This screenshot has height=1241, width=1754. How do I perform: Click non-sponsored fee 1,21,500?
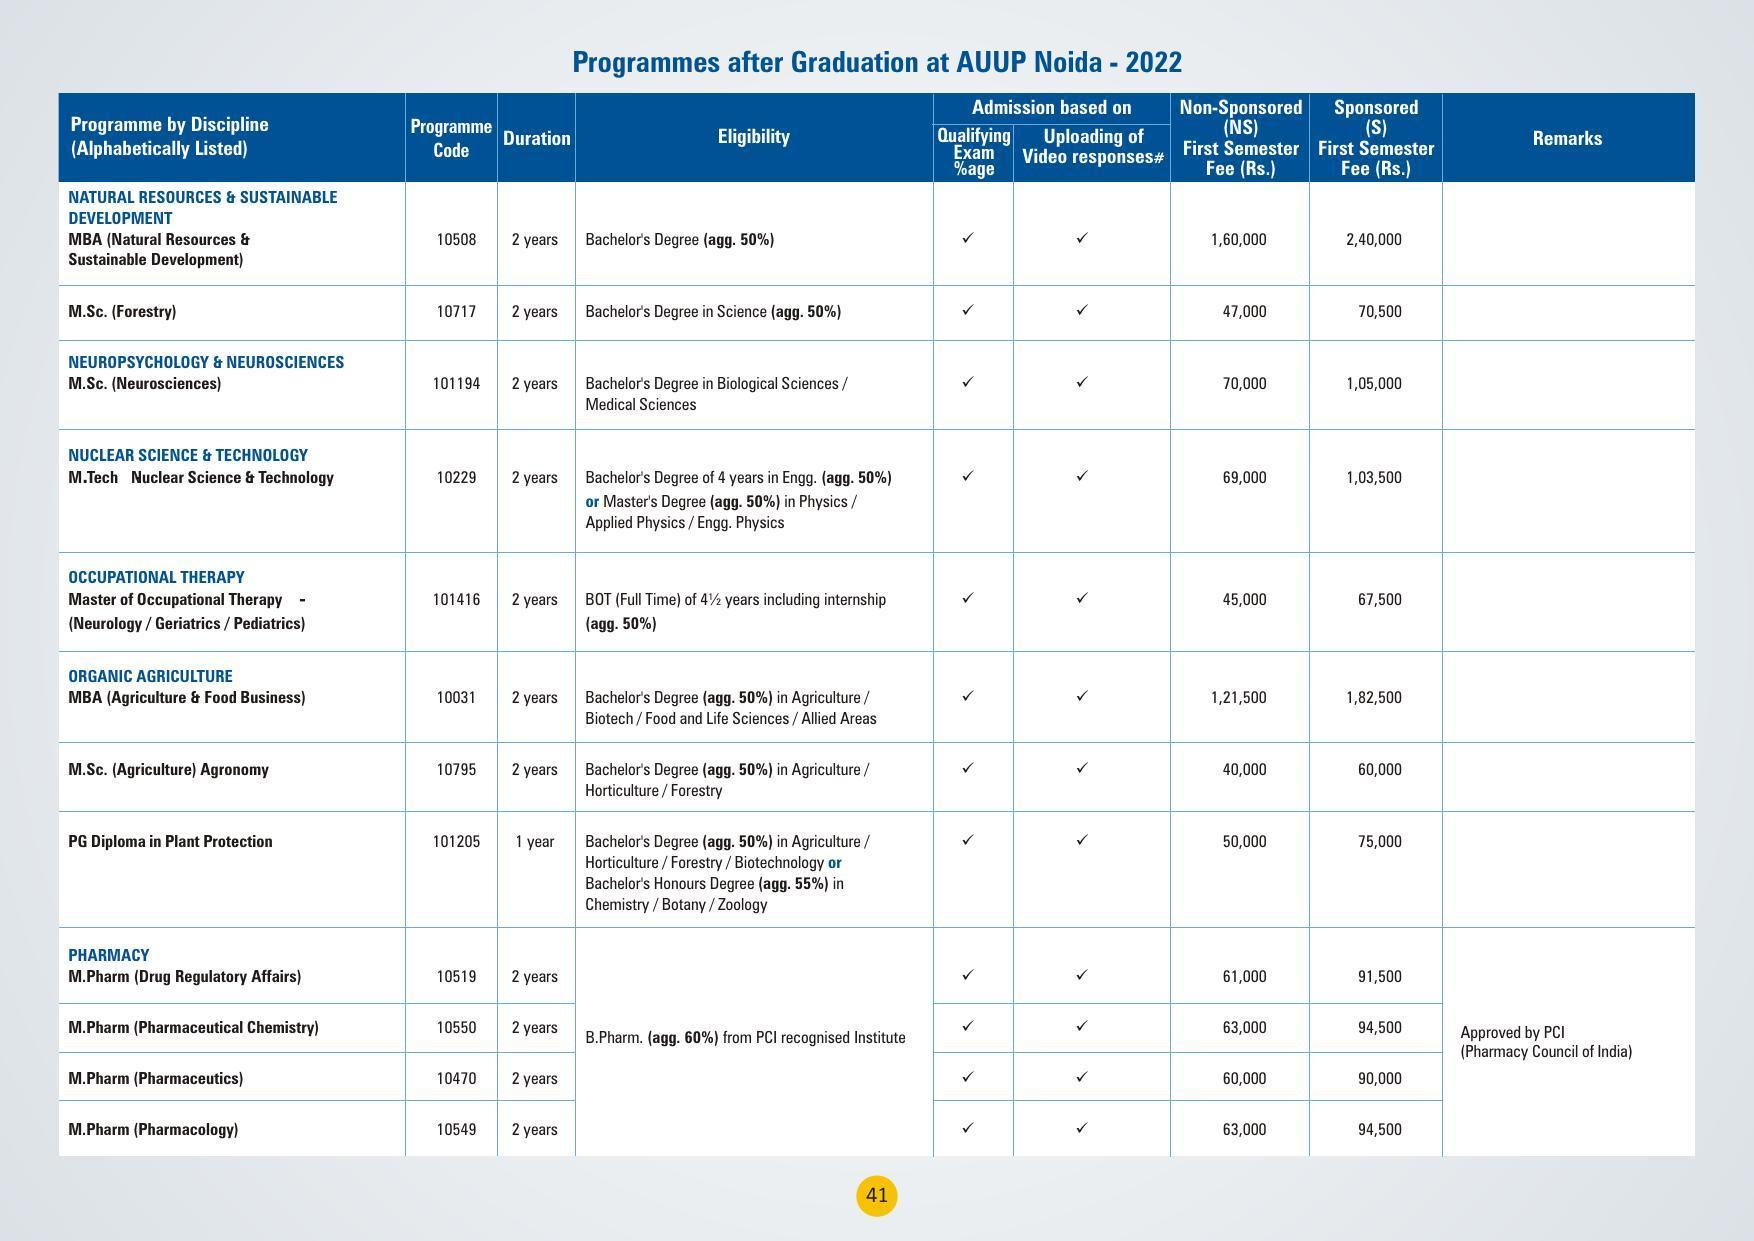1238,697
